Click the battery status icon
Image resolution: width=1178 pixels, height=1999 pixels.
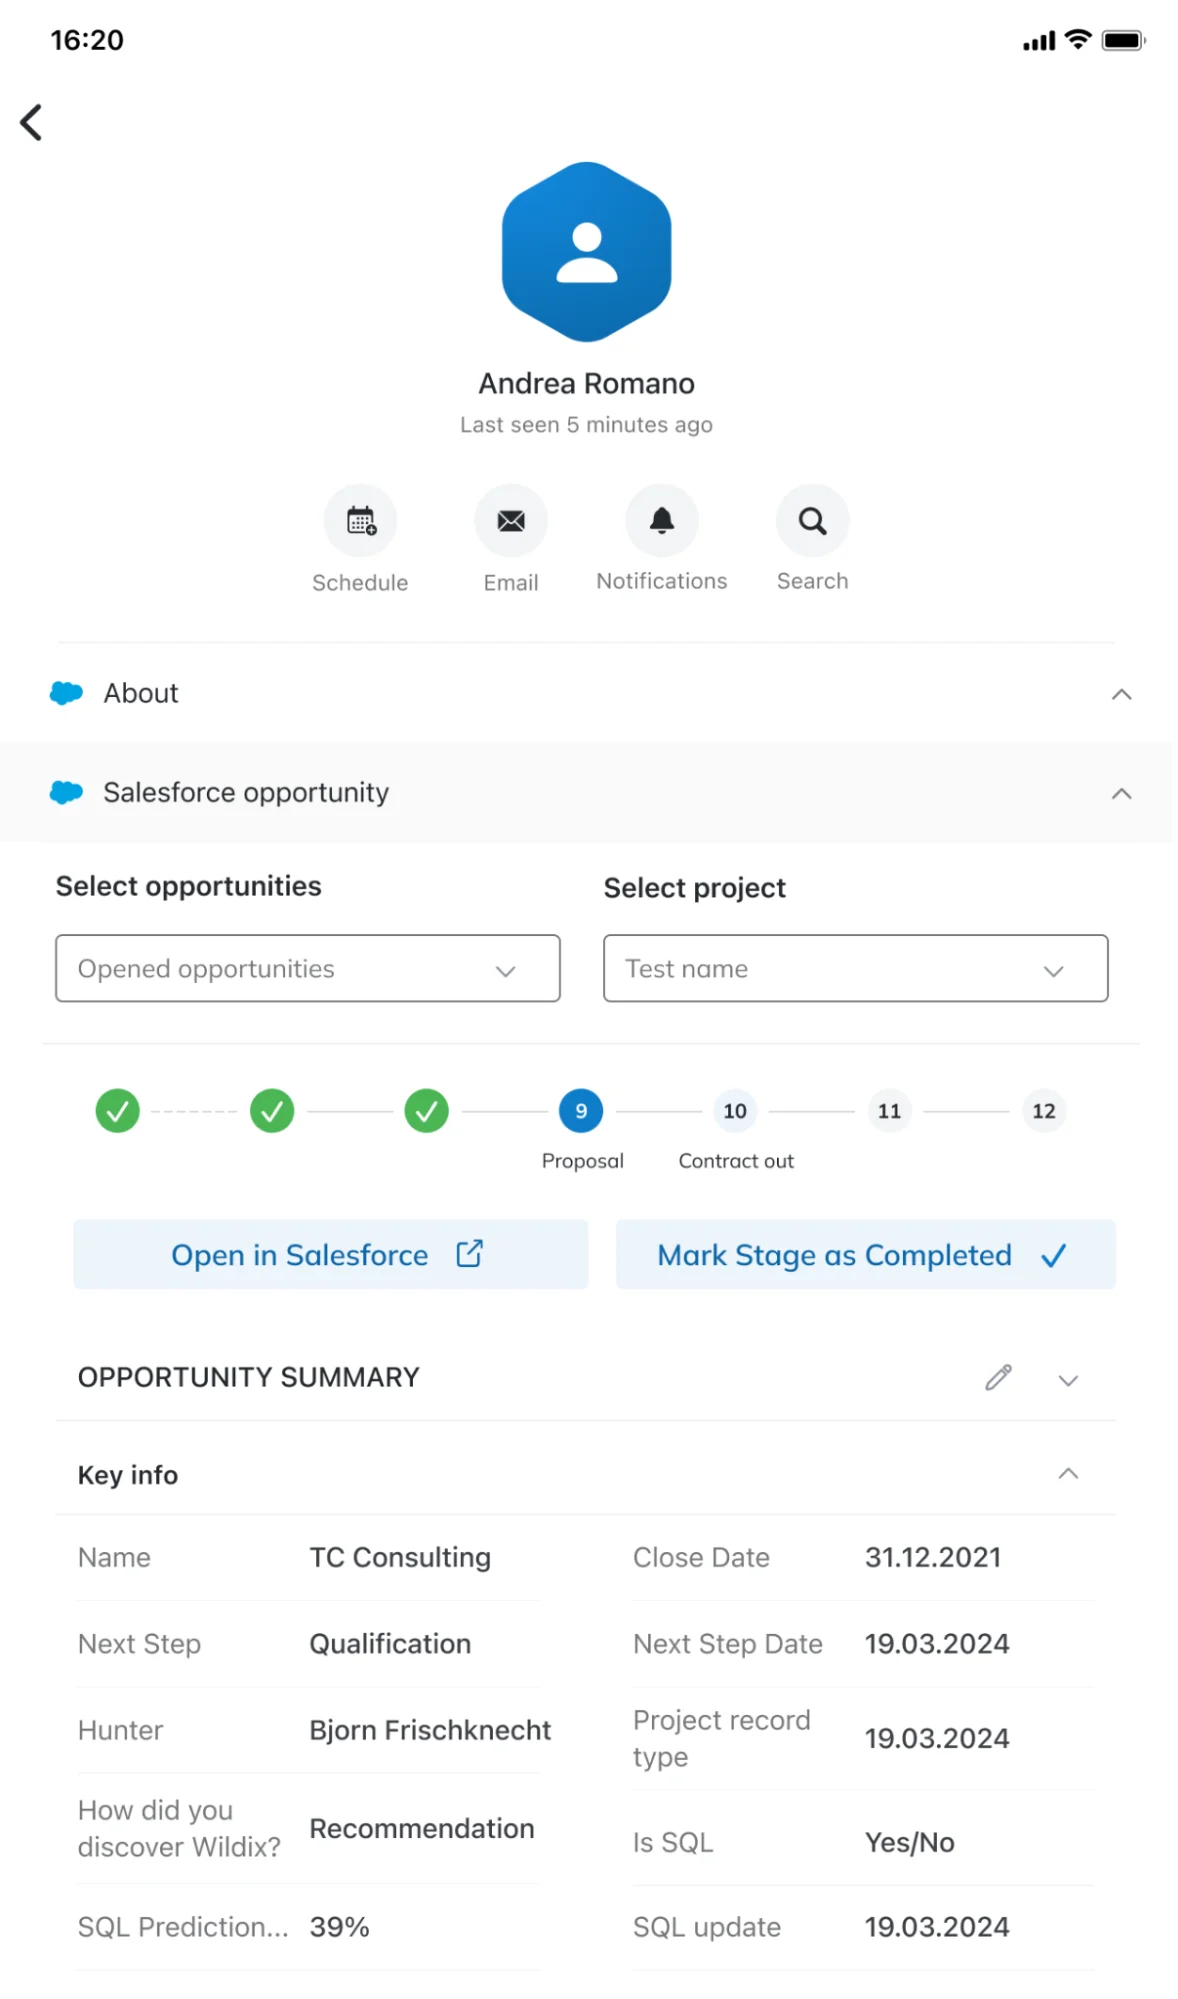point(1123,41)
